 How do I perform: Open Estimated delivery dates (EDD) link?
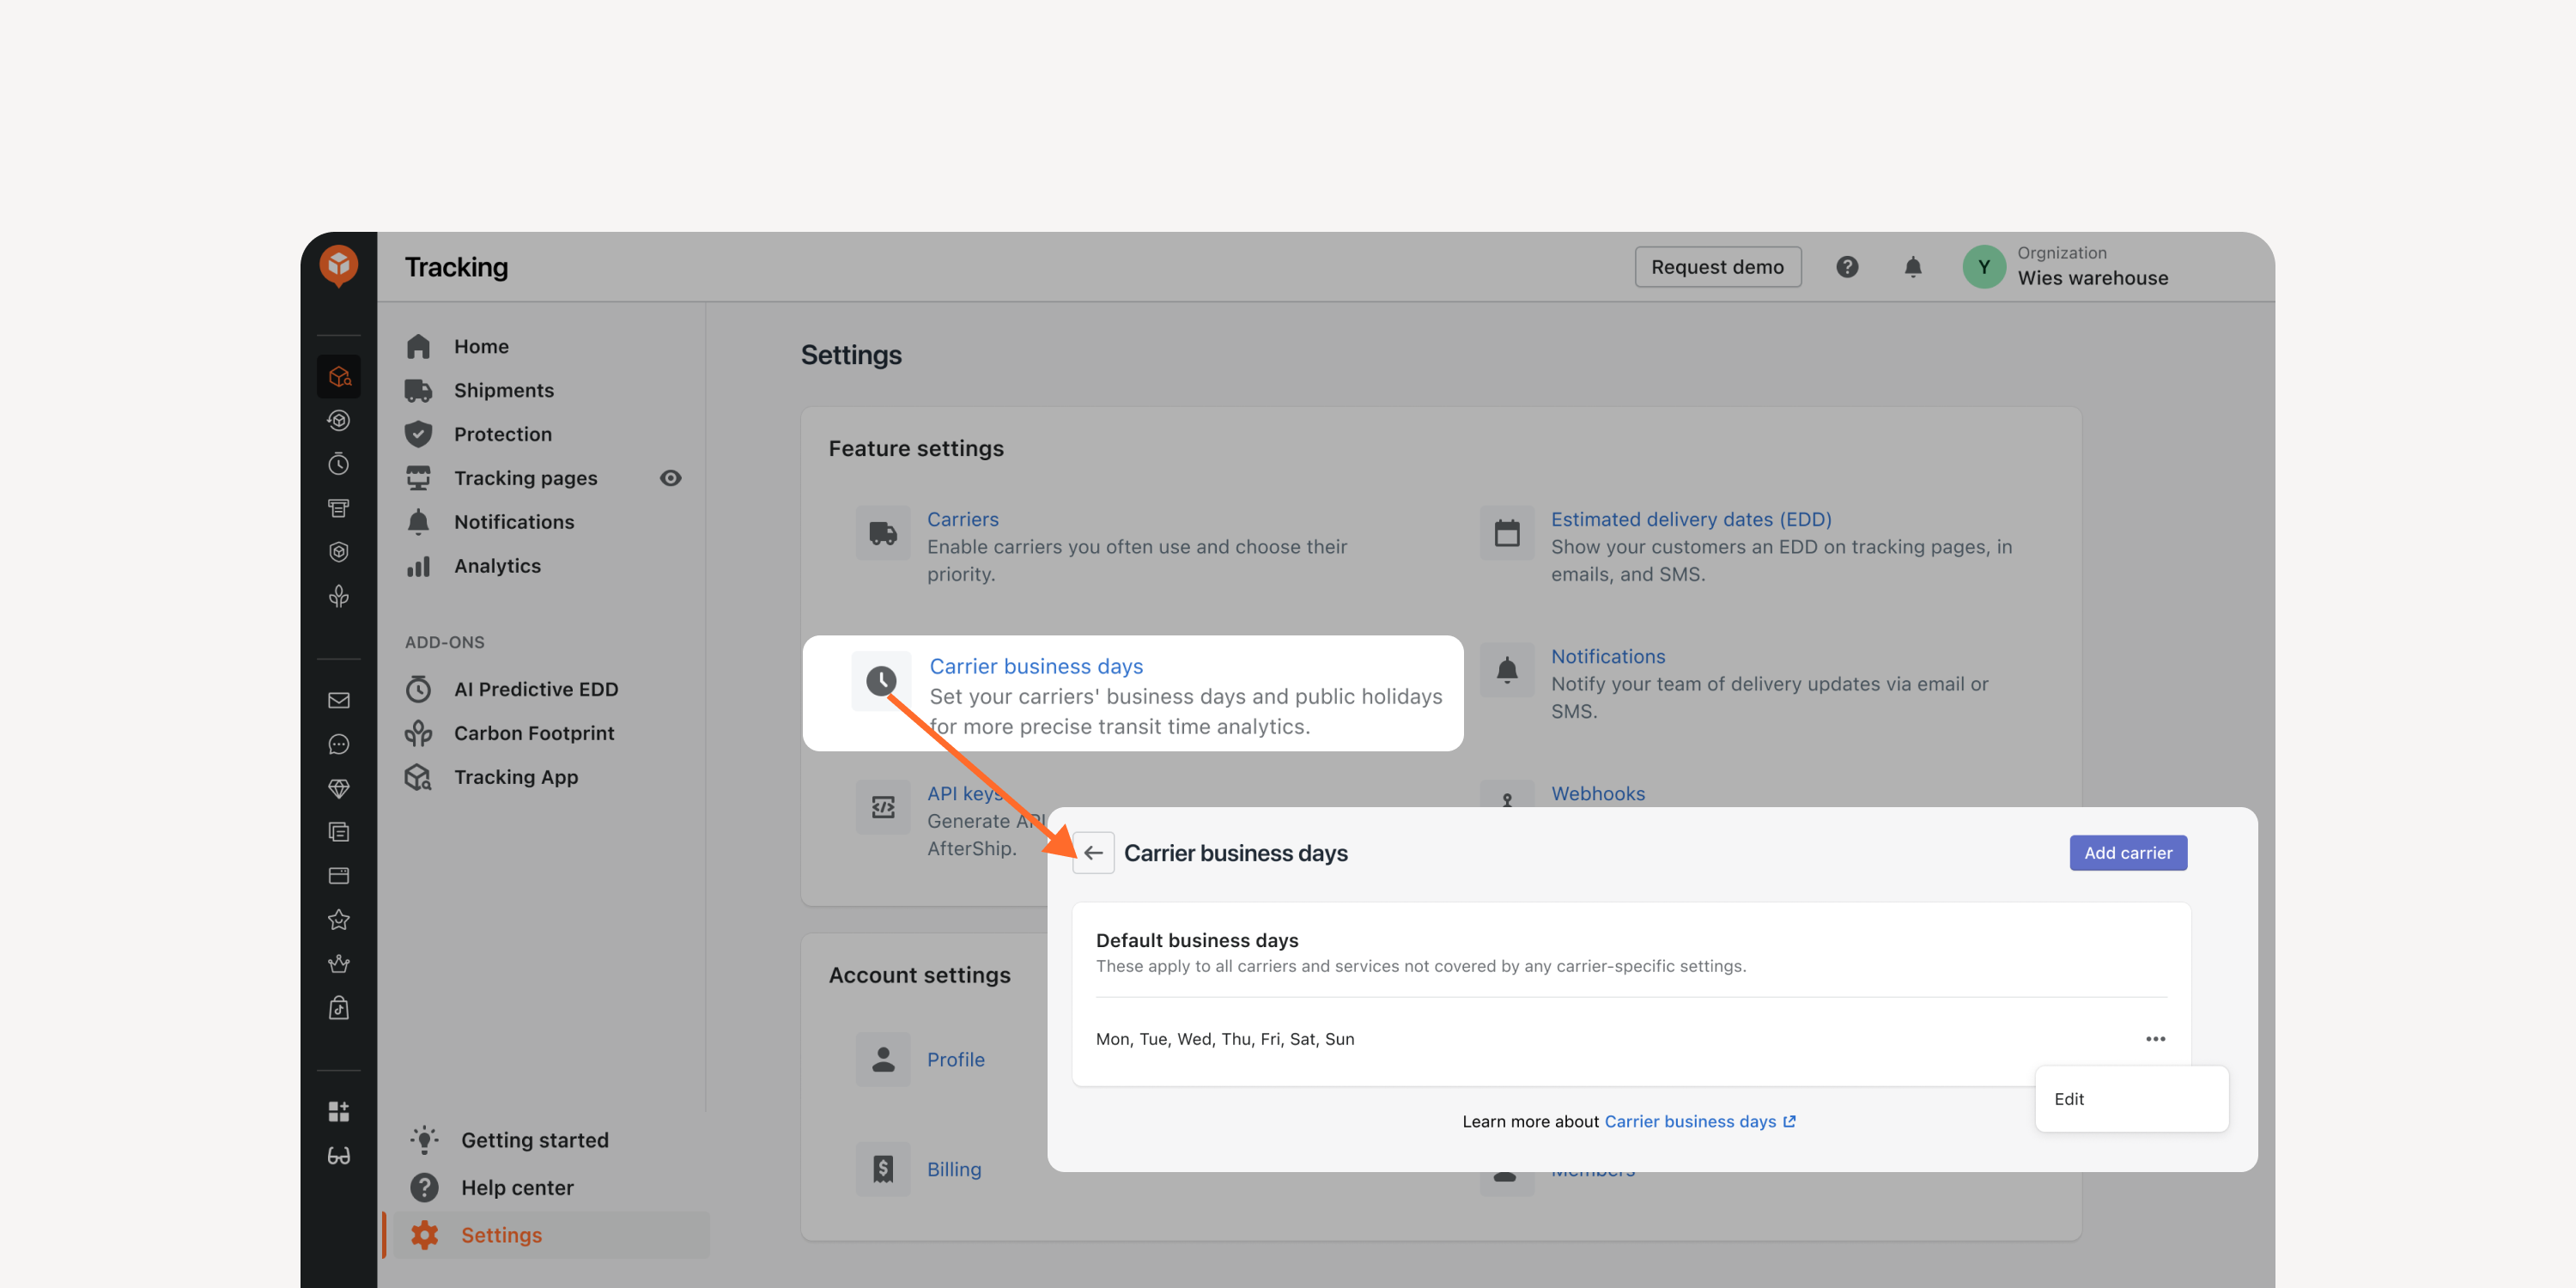click(x=1690, y=519)
